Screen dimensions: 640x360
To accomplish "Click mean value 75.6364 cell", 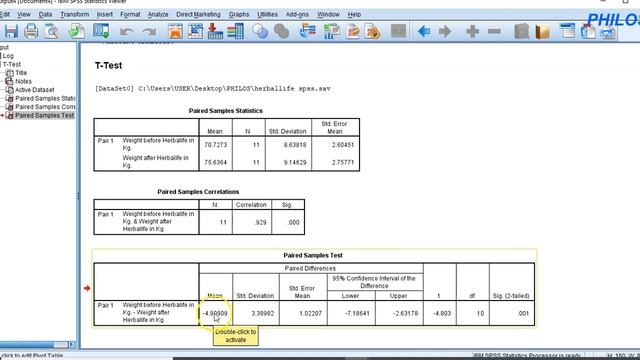I will pos(216,162).
